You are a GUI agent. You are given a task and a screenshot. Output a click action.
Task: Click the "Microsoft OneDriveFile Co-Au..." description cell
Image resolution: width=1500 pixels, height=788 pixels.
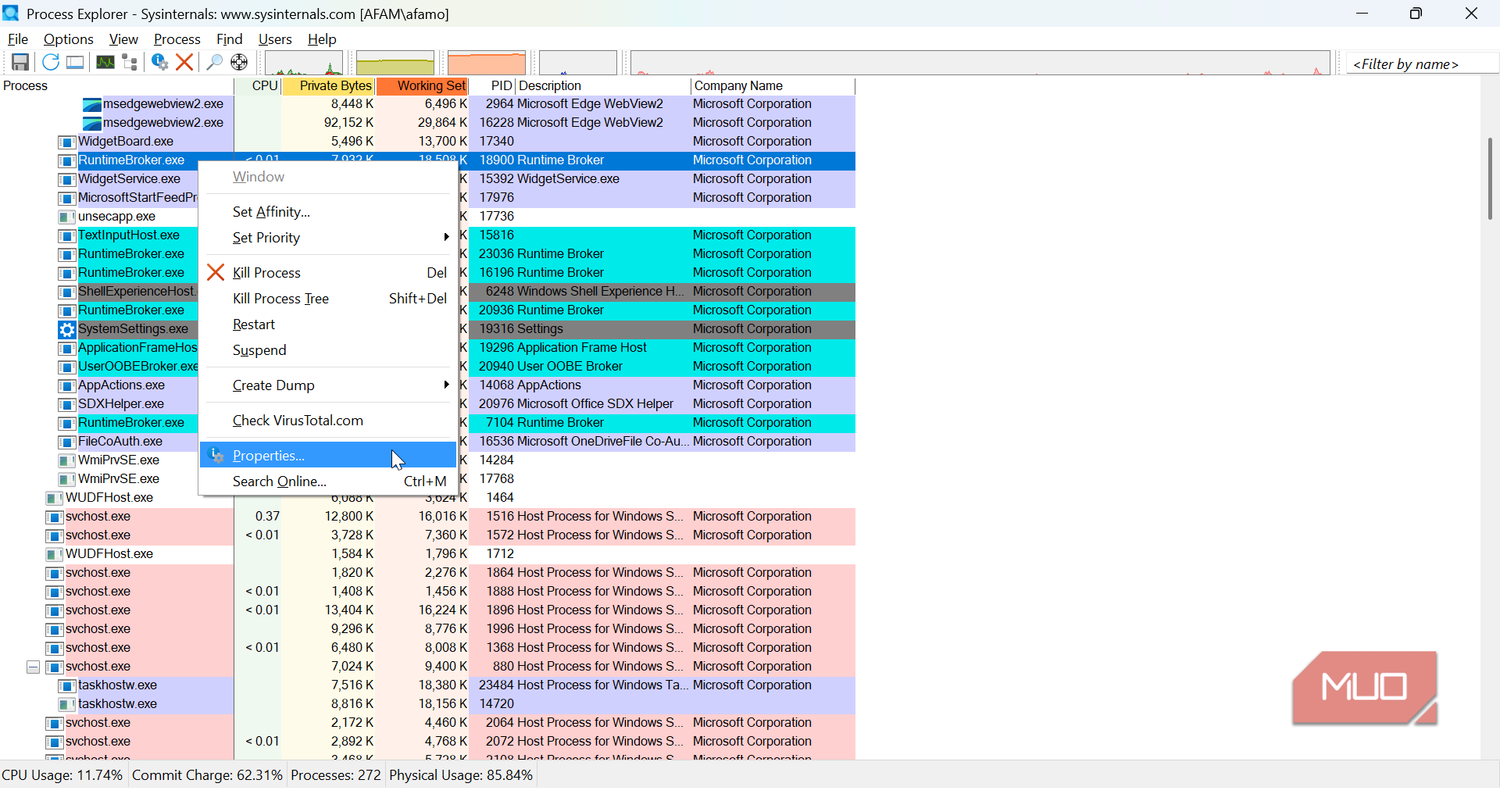(603, 441)
